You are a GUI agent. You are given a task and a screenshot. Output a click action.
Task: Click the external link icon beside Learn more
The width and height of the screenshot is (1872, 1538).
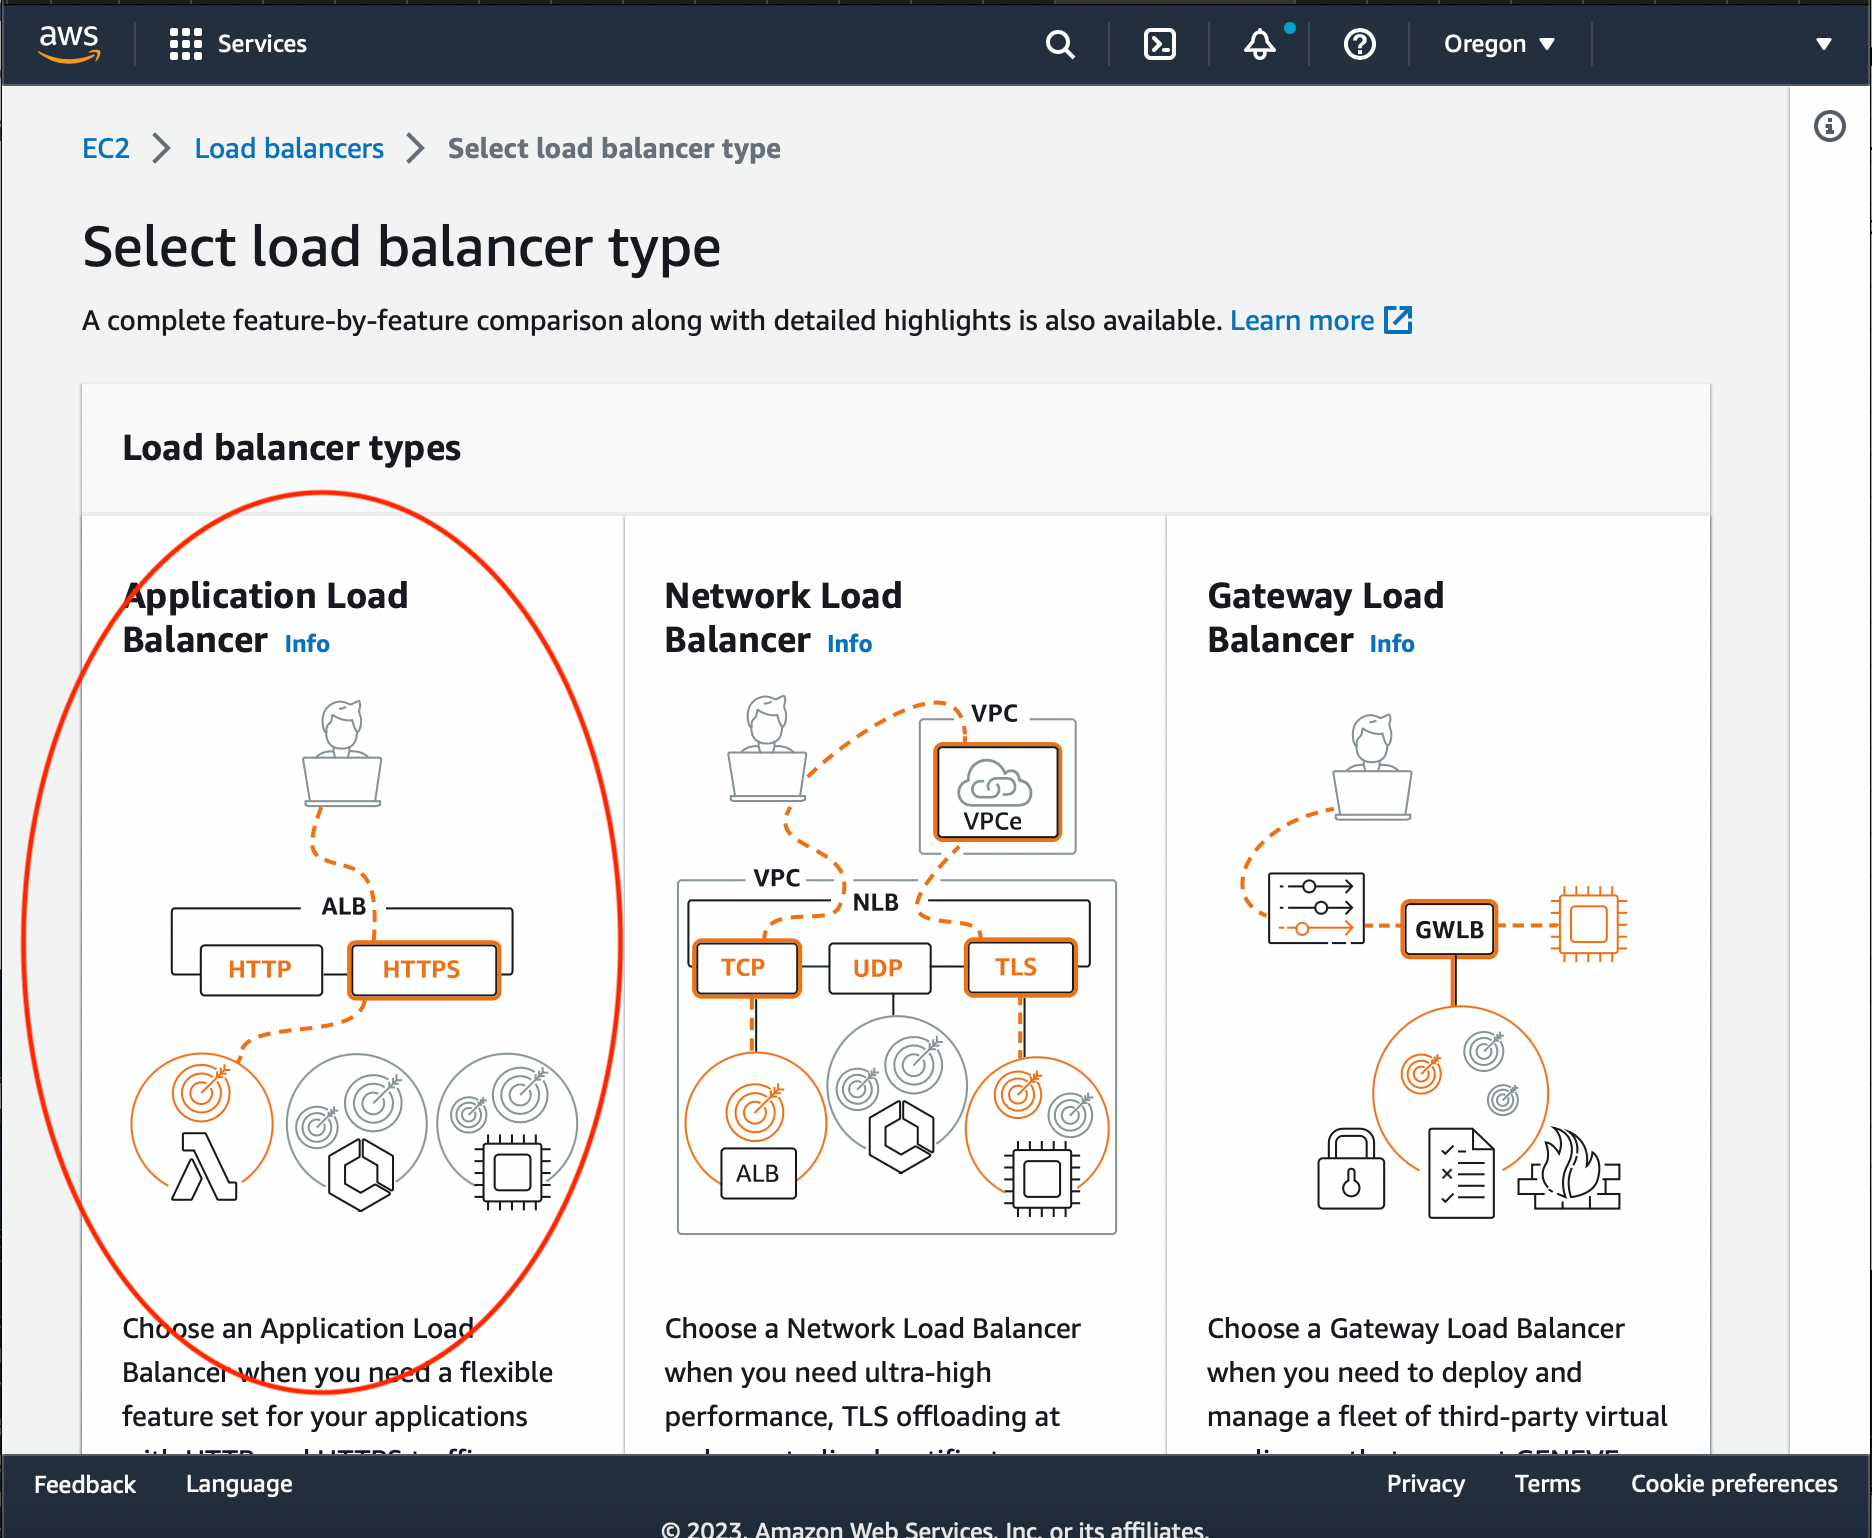coord(1398,320)
